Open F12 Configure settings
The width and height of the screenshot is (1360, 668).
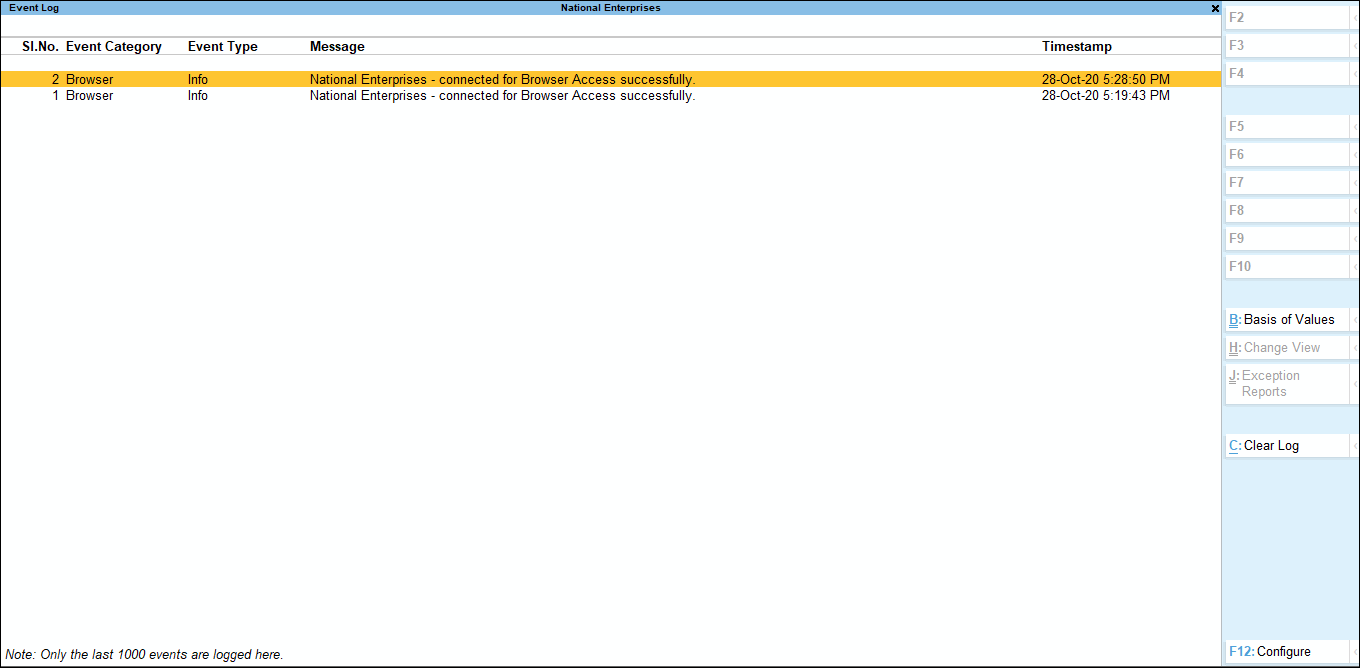click(x=1287, y=652)
